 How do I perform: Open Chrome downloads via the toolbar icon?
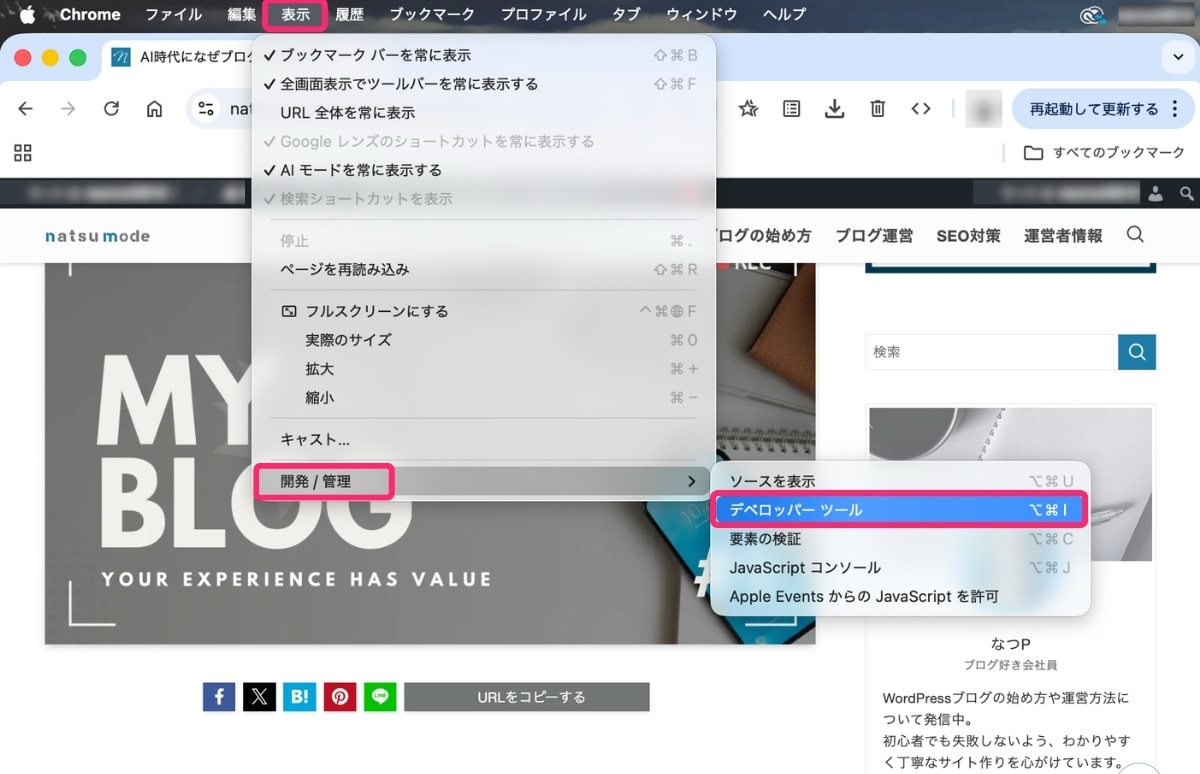(834, 108)
